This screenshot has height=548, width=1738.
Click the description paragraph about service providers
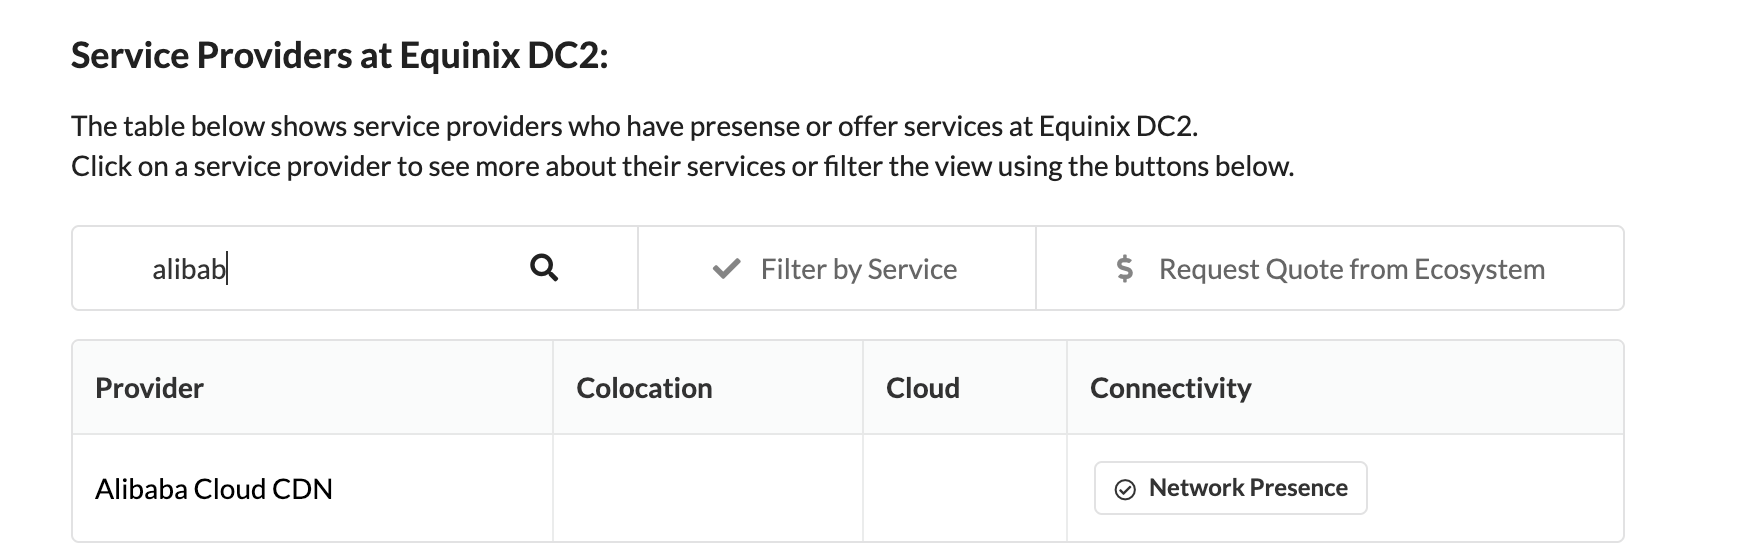pos(682,146)
